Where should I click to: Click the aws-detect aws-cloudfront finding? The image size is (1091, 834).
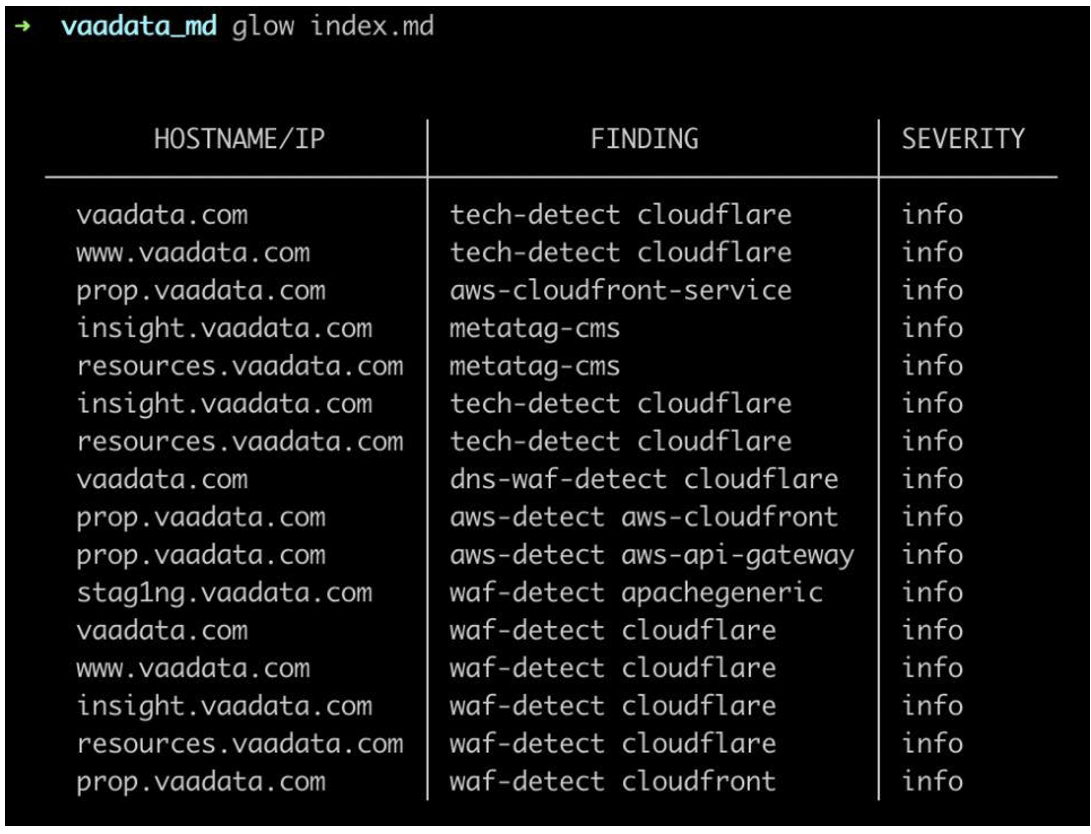click(x=643, y=517)
